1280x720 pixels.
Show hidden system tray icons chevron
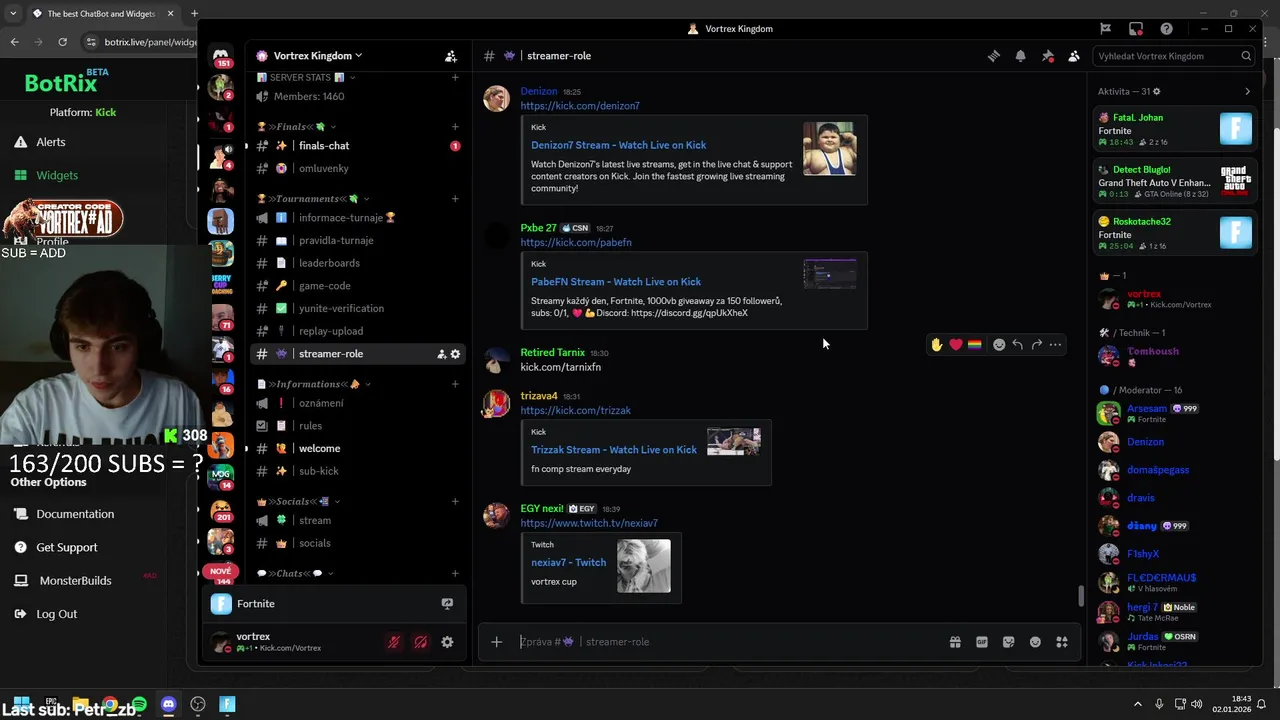[1137, 704]
